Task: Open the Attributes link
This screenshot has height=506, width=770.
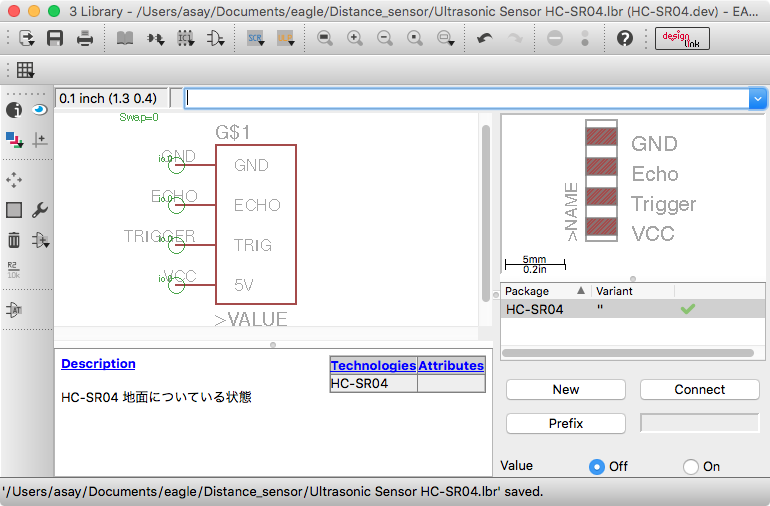Action: click(x=451, y=365)
